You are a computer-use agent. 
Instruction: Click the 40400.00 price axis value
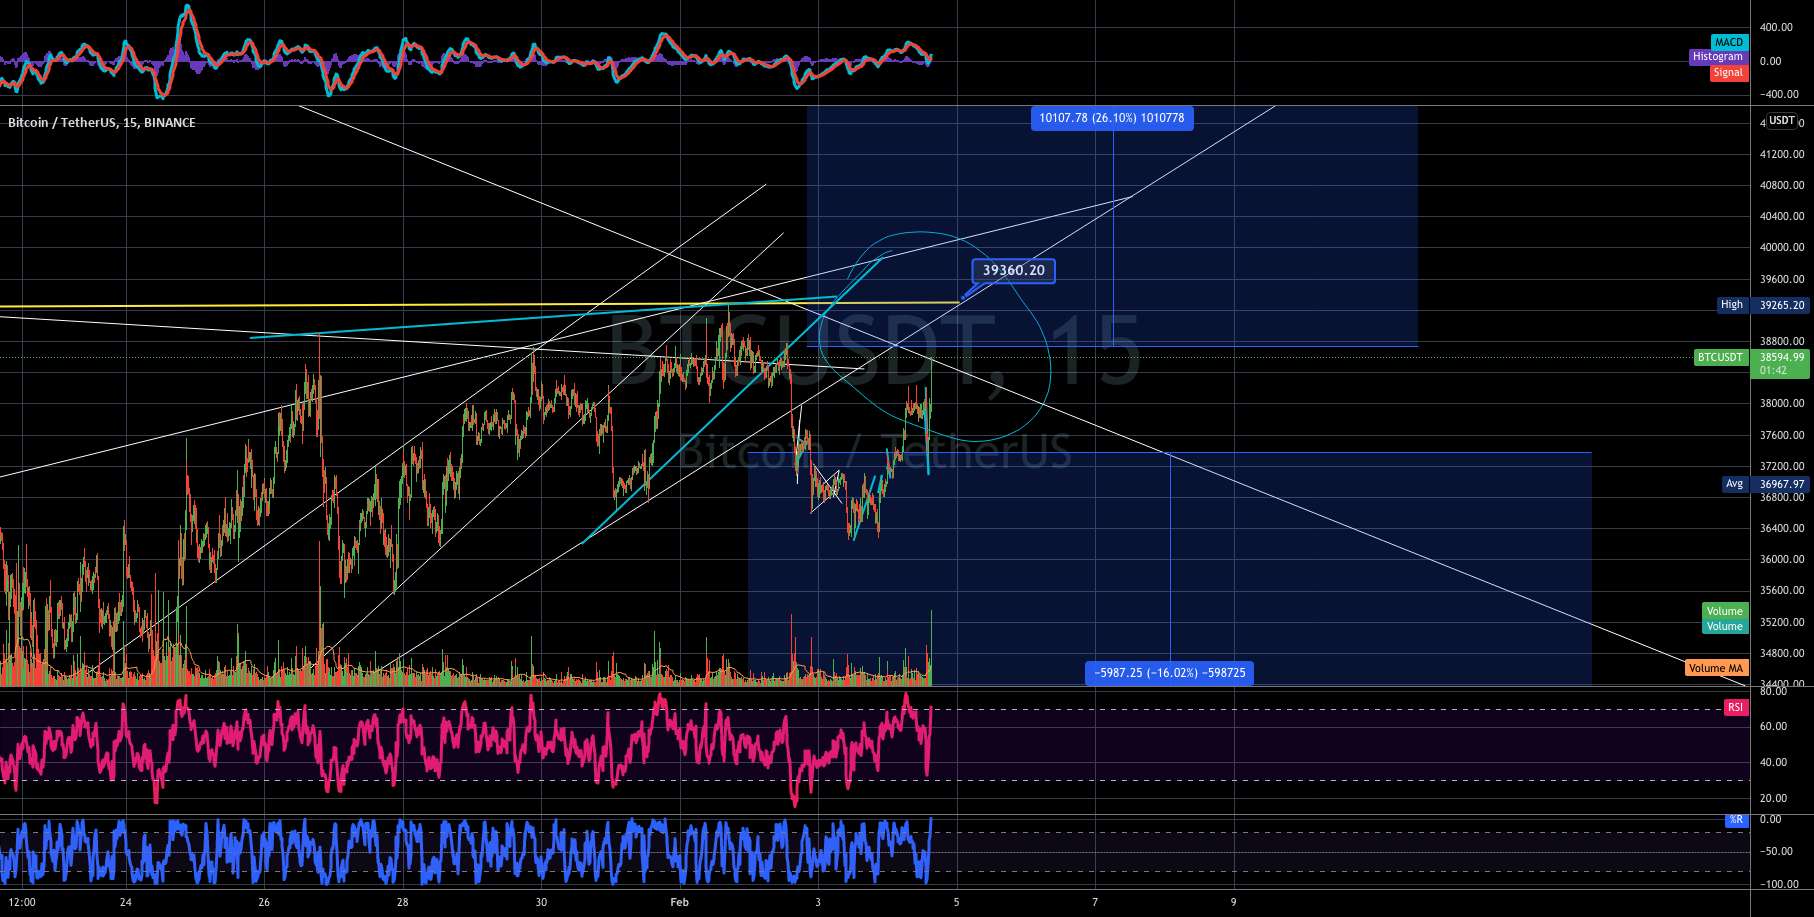[x=1782, y=216]
